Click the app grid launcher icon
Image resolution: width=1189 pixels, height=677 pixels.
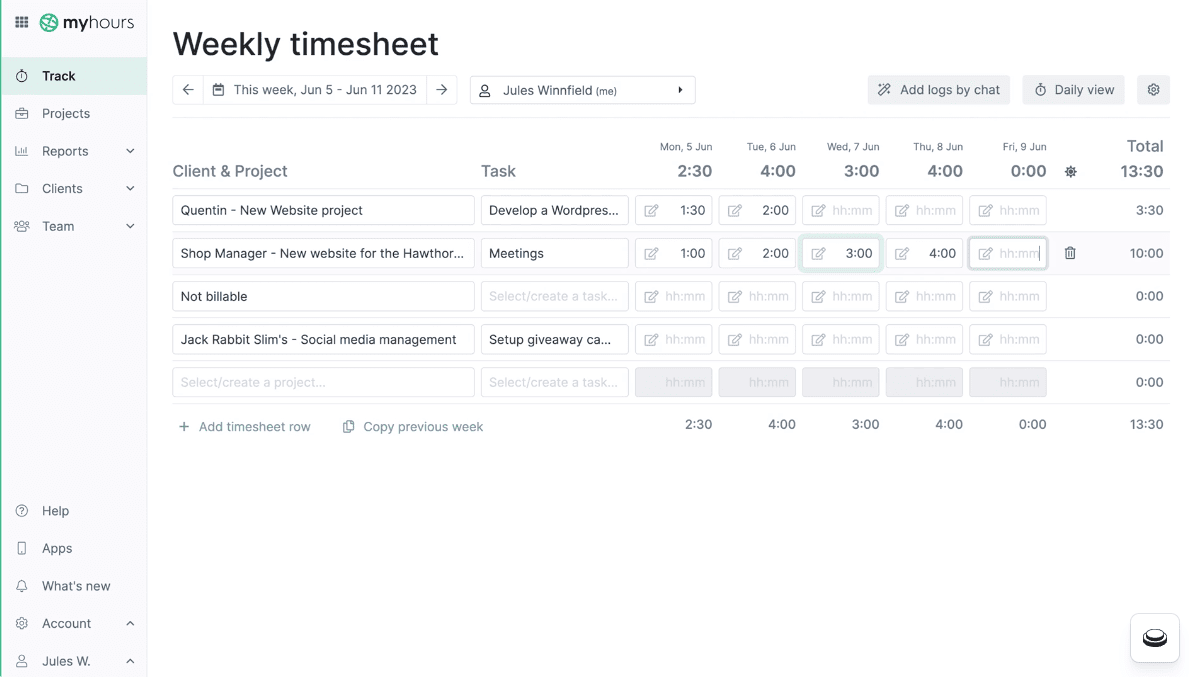coord(21,22)
